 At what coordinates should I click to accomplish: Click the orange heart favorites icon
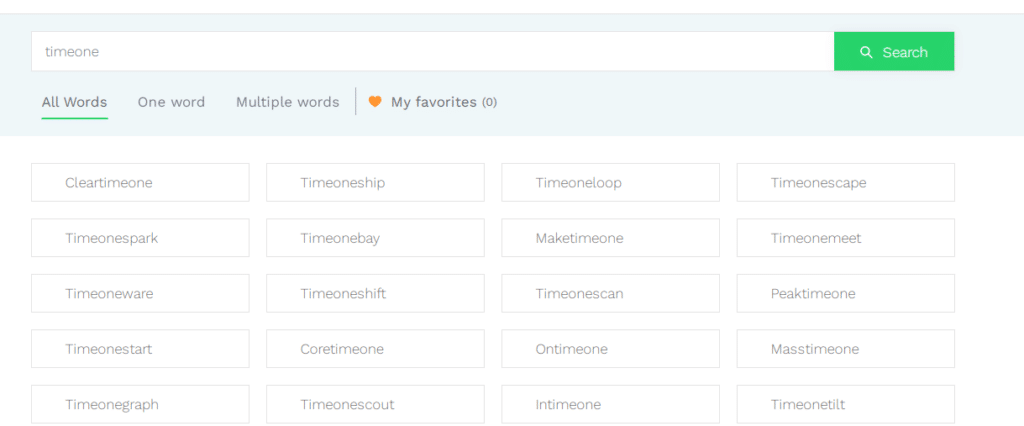(x=375, y=102)
